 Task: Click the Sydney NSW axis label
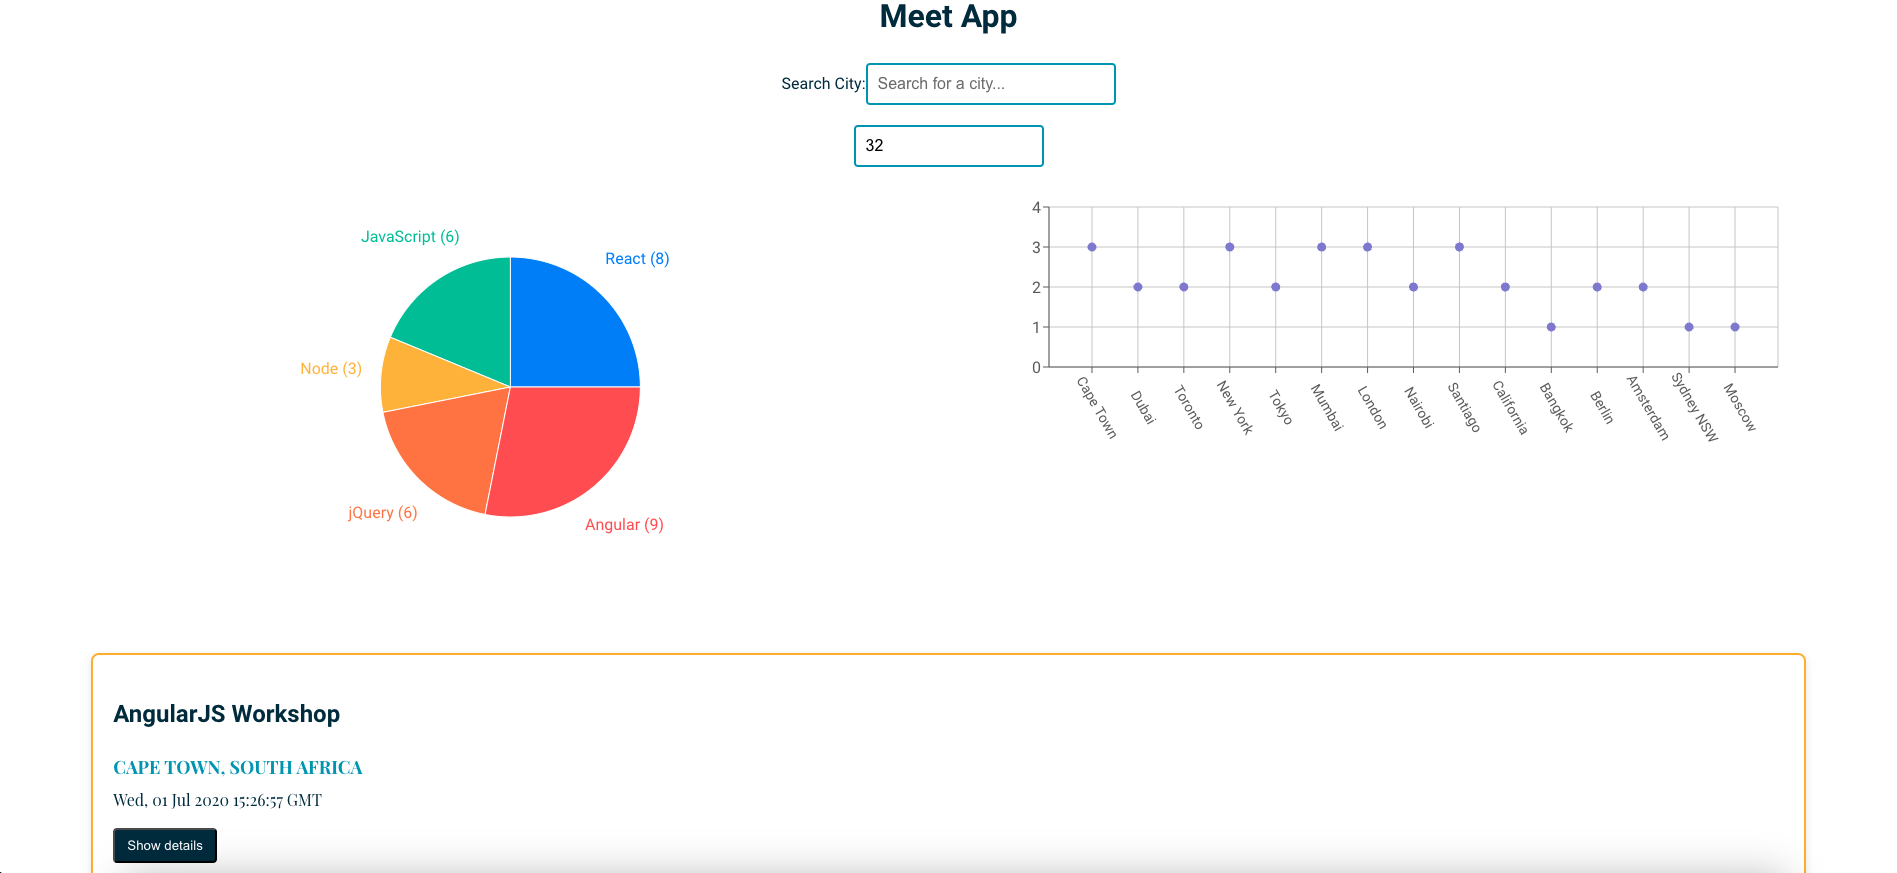[x=1695, y=407]
